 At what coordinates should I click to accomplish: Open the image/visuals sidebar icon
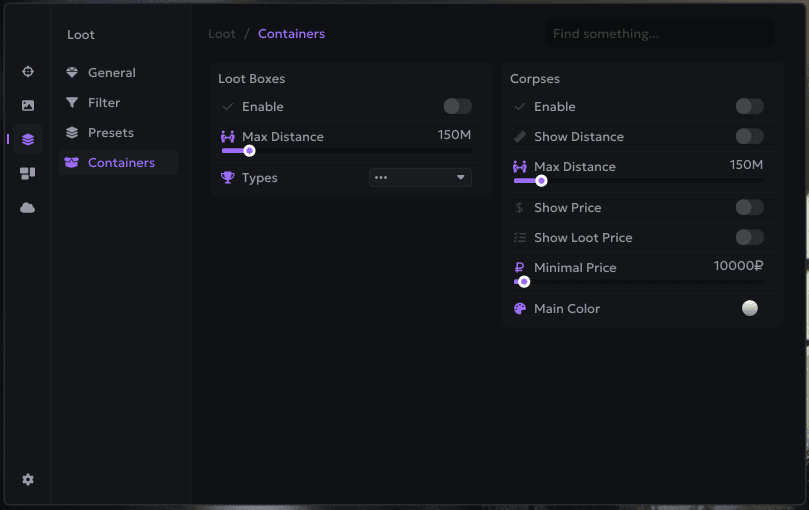coord(28,105)
